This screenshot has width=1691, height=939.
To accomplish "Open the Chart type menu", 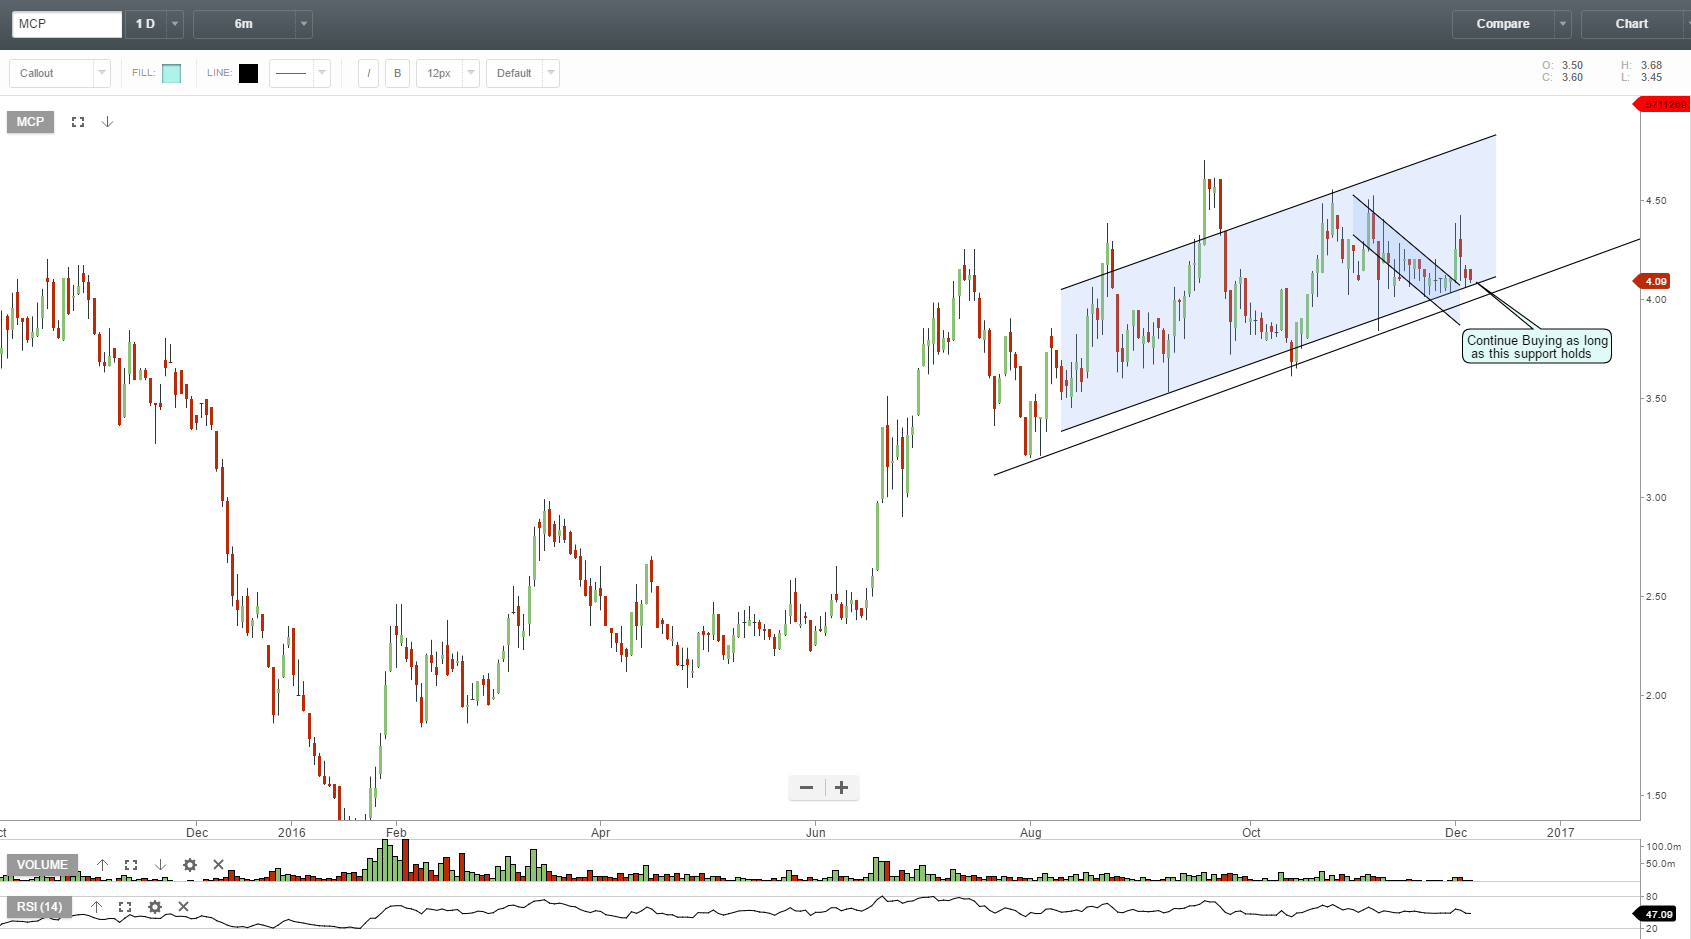I will coord(1632,23).
